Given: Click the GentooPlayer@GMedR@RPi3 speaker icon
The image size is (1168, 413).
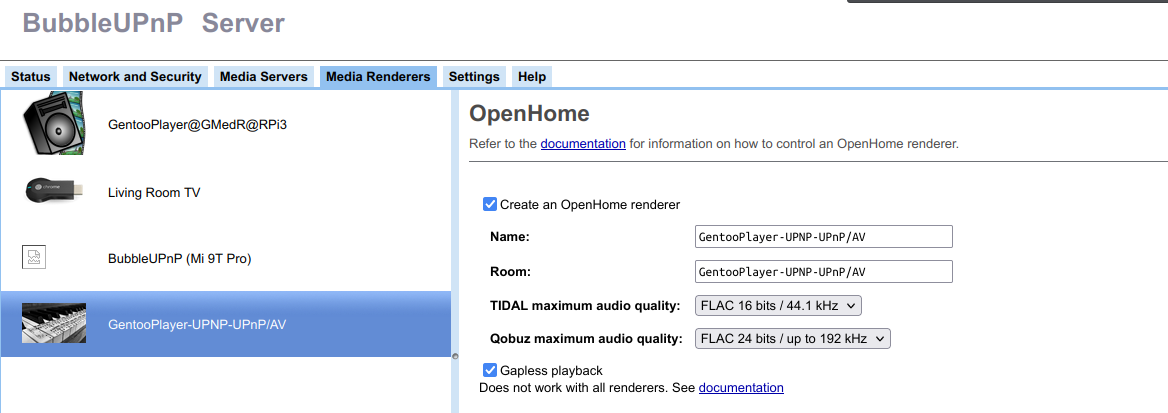Looking at the screenshot, I should 54,124.
